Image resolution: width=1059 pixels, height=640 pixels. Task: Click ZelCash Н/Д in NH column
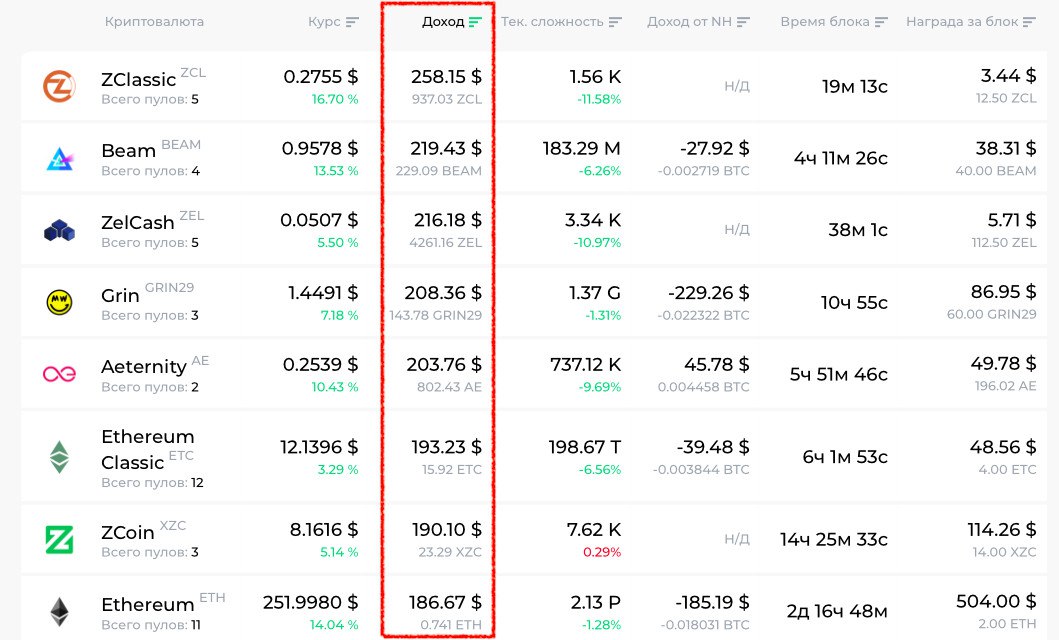[x=737, y=230]
